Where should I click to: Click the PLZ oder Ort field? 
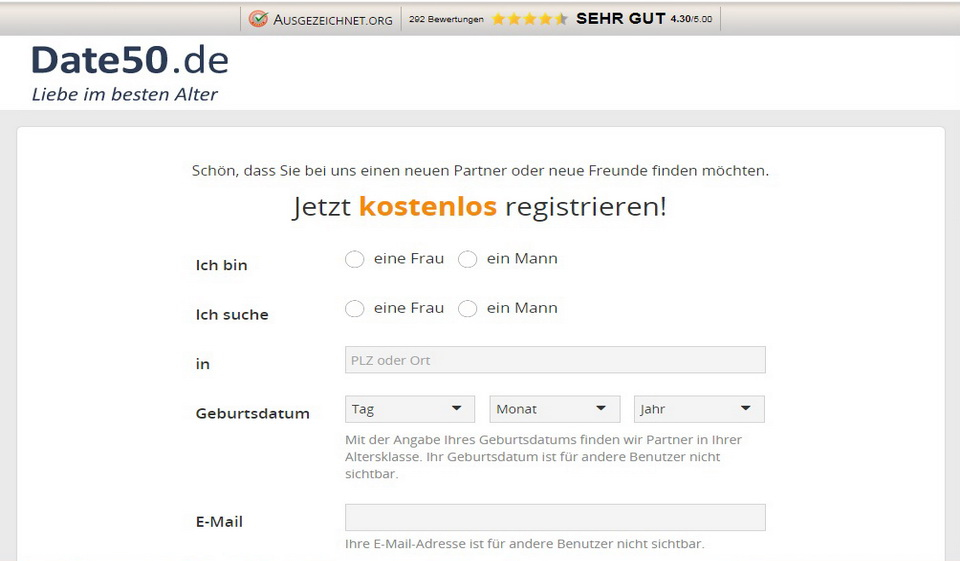555,360
